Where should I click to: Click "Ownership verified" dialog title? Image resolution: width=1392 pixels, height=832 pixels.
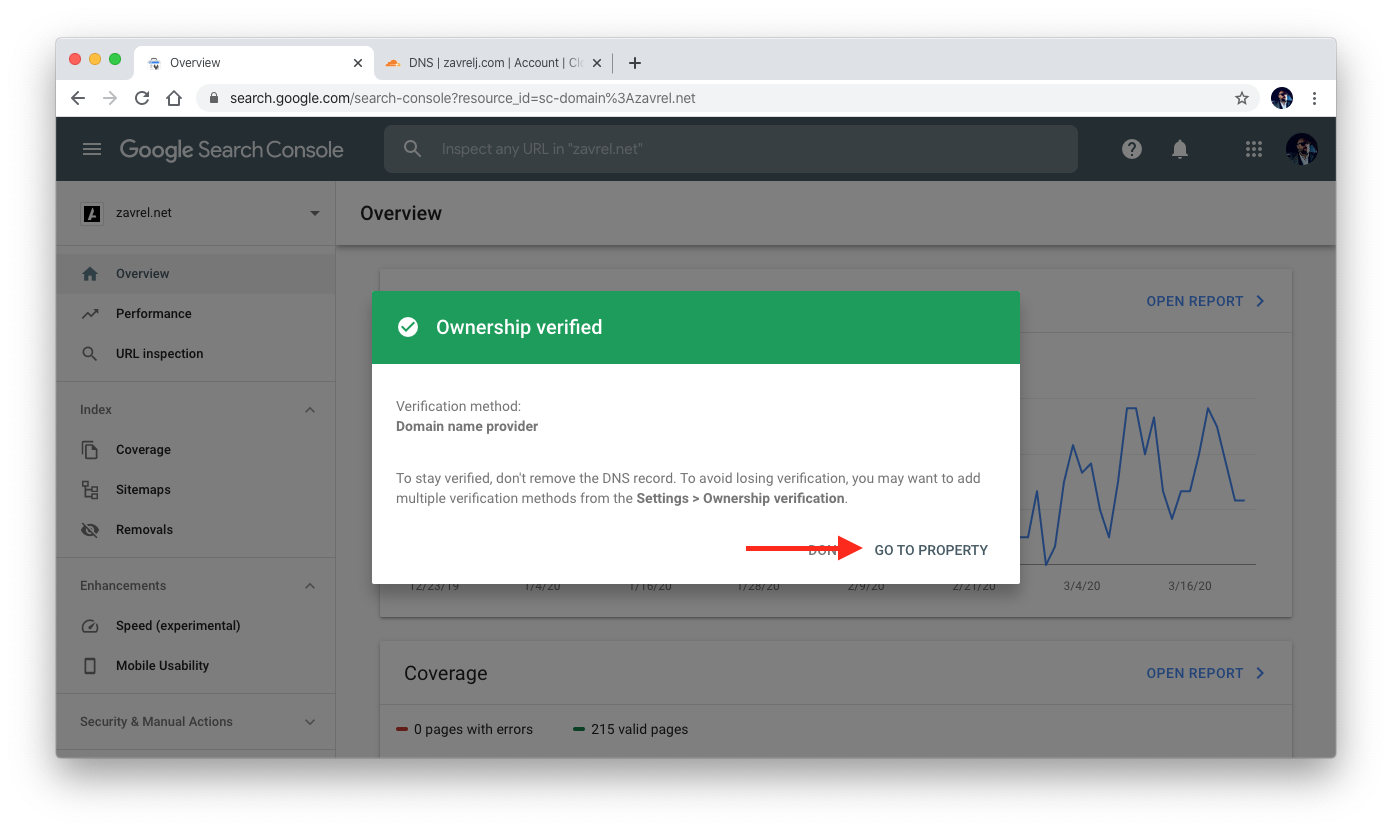(x=519, y=327)
